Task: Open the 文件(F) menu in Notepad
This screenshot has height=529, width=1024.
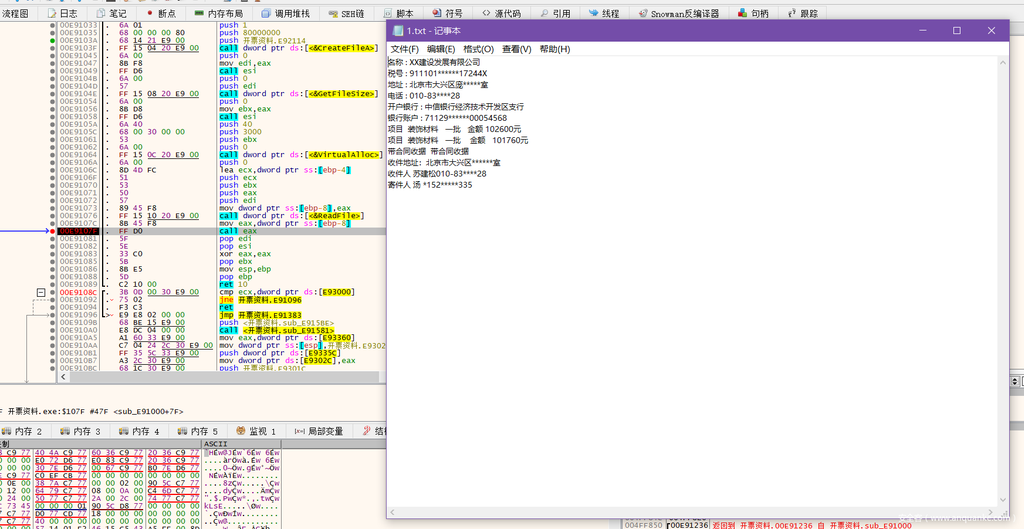Action: [x=405, y=49]
